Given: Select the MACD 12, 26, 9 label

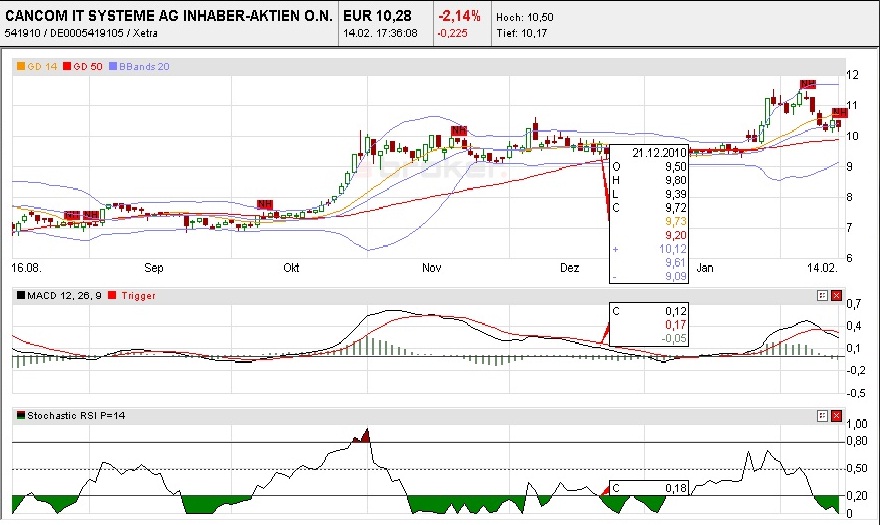Looking at the screenshot, I should [64, 296].
